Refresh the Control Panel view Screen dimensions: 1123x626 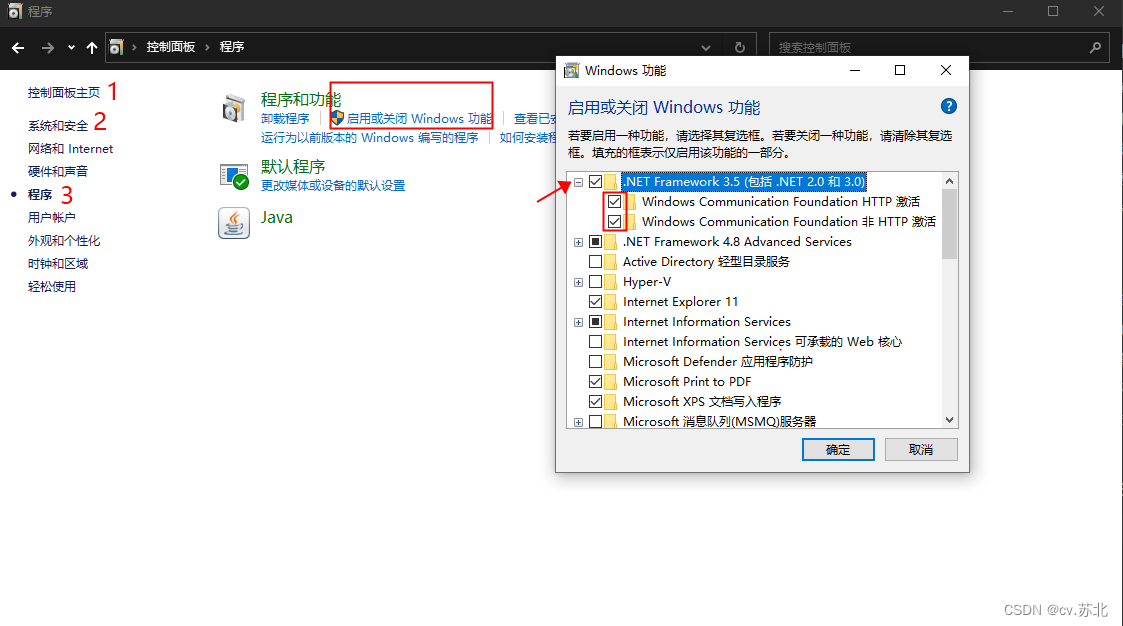tap(740, 47)
